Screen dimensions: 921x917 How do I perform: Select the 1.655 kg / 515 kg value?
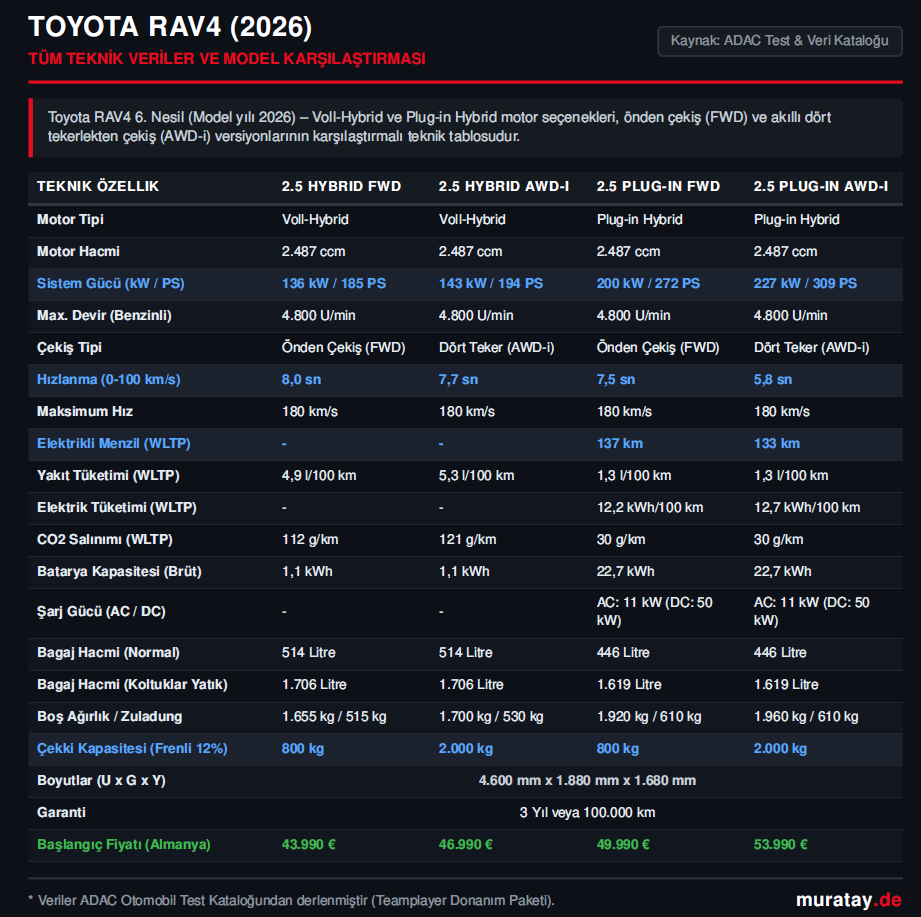coord(334,717)
